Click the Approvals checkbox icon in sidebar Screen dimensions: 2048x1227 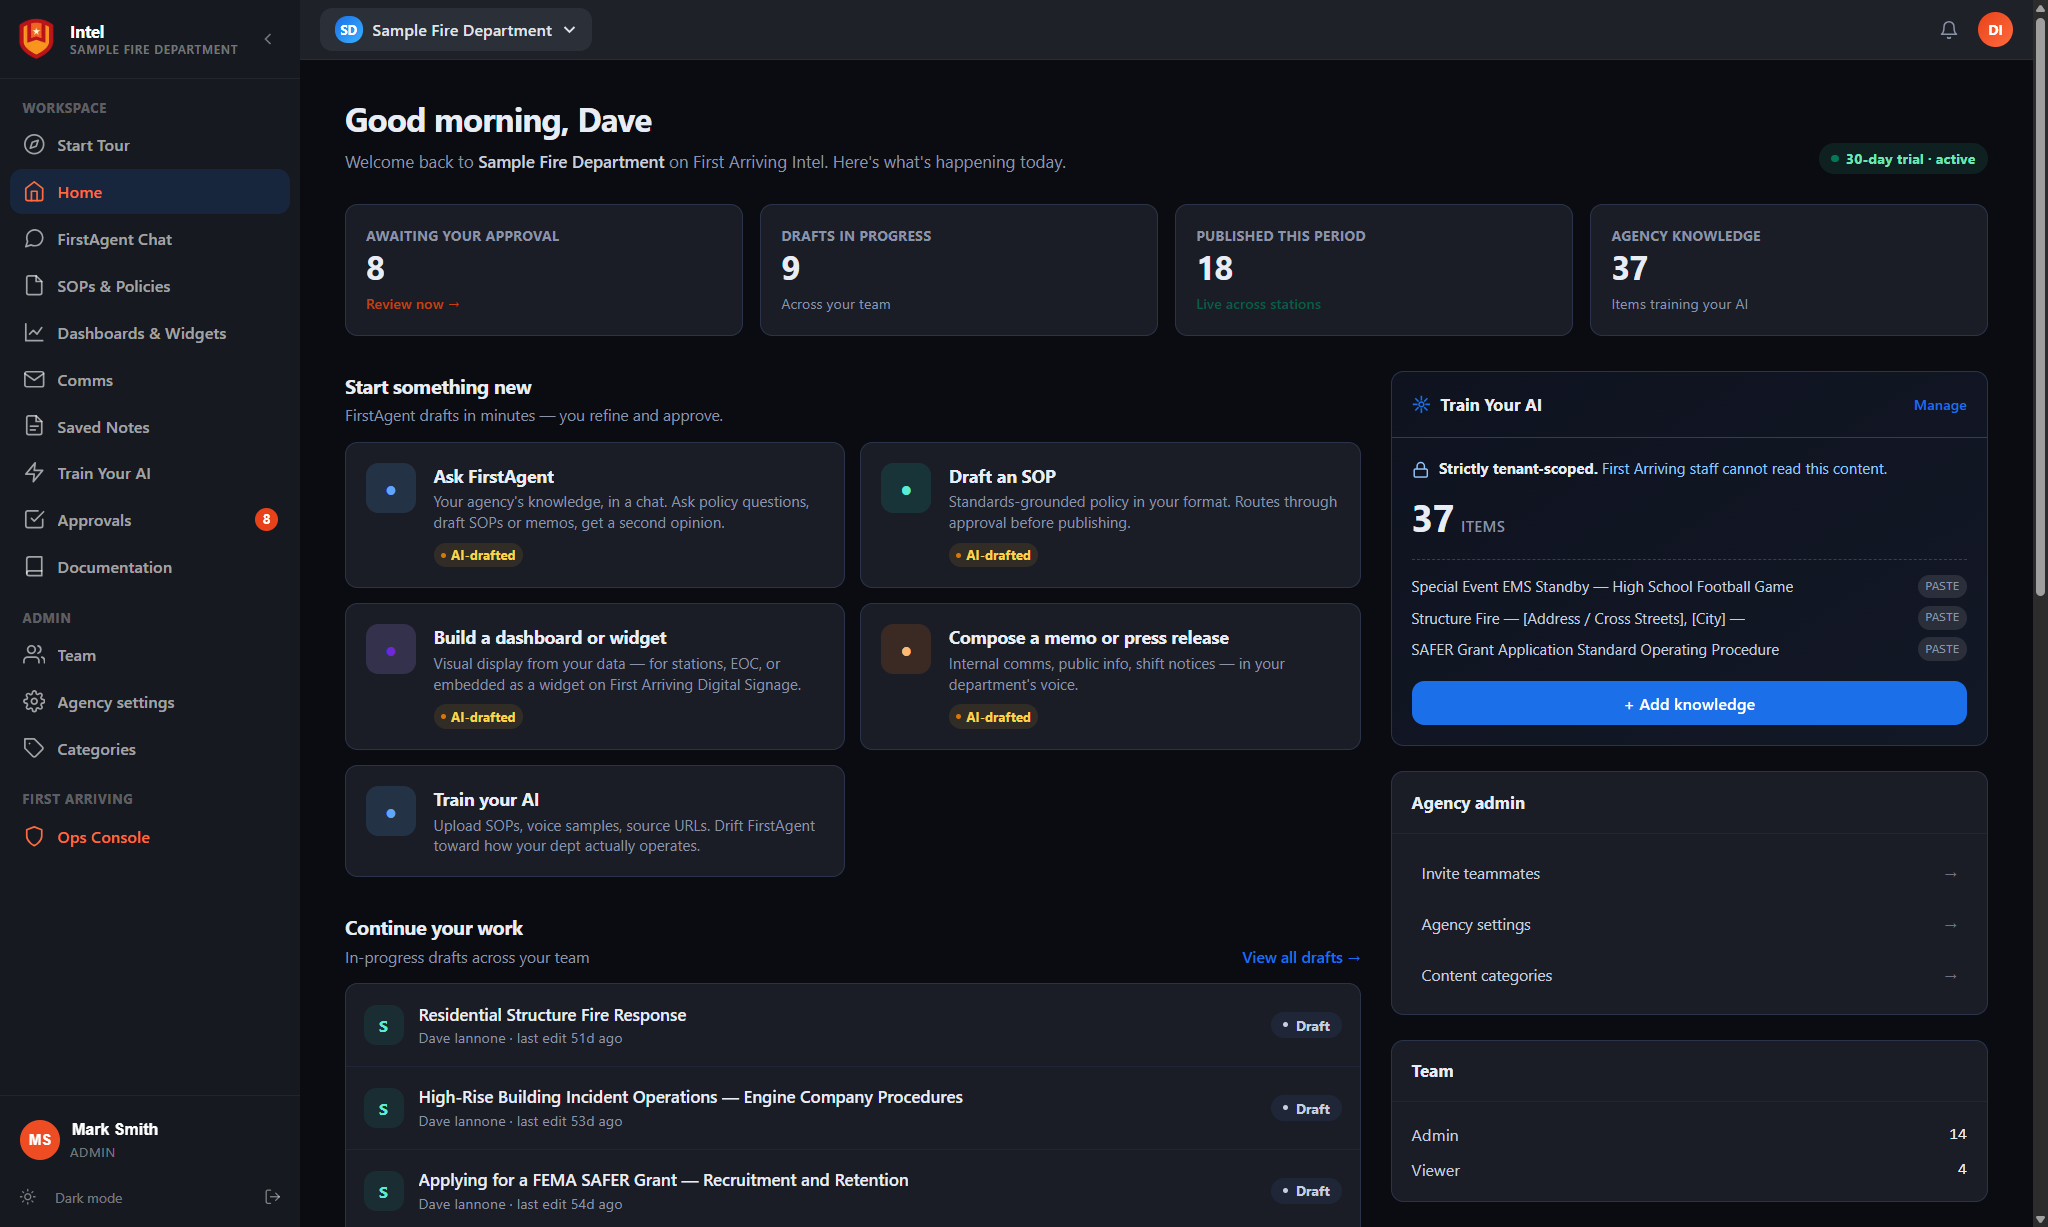(x=34, y=520)
